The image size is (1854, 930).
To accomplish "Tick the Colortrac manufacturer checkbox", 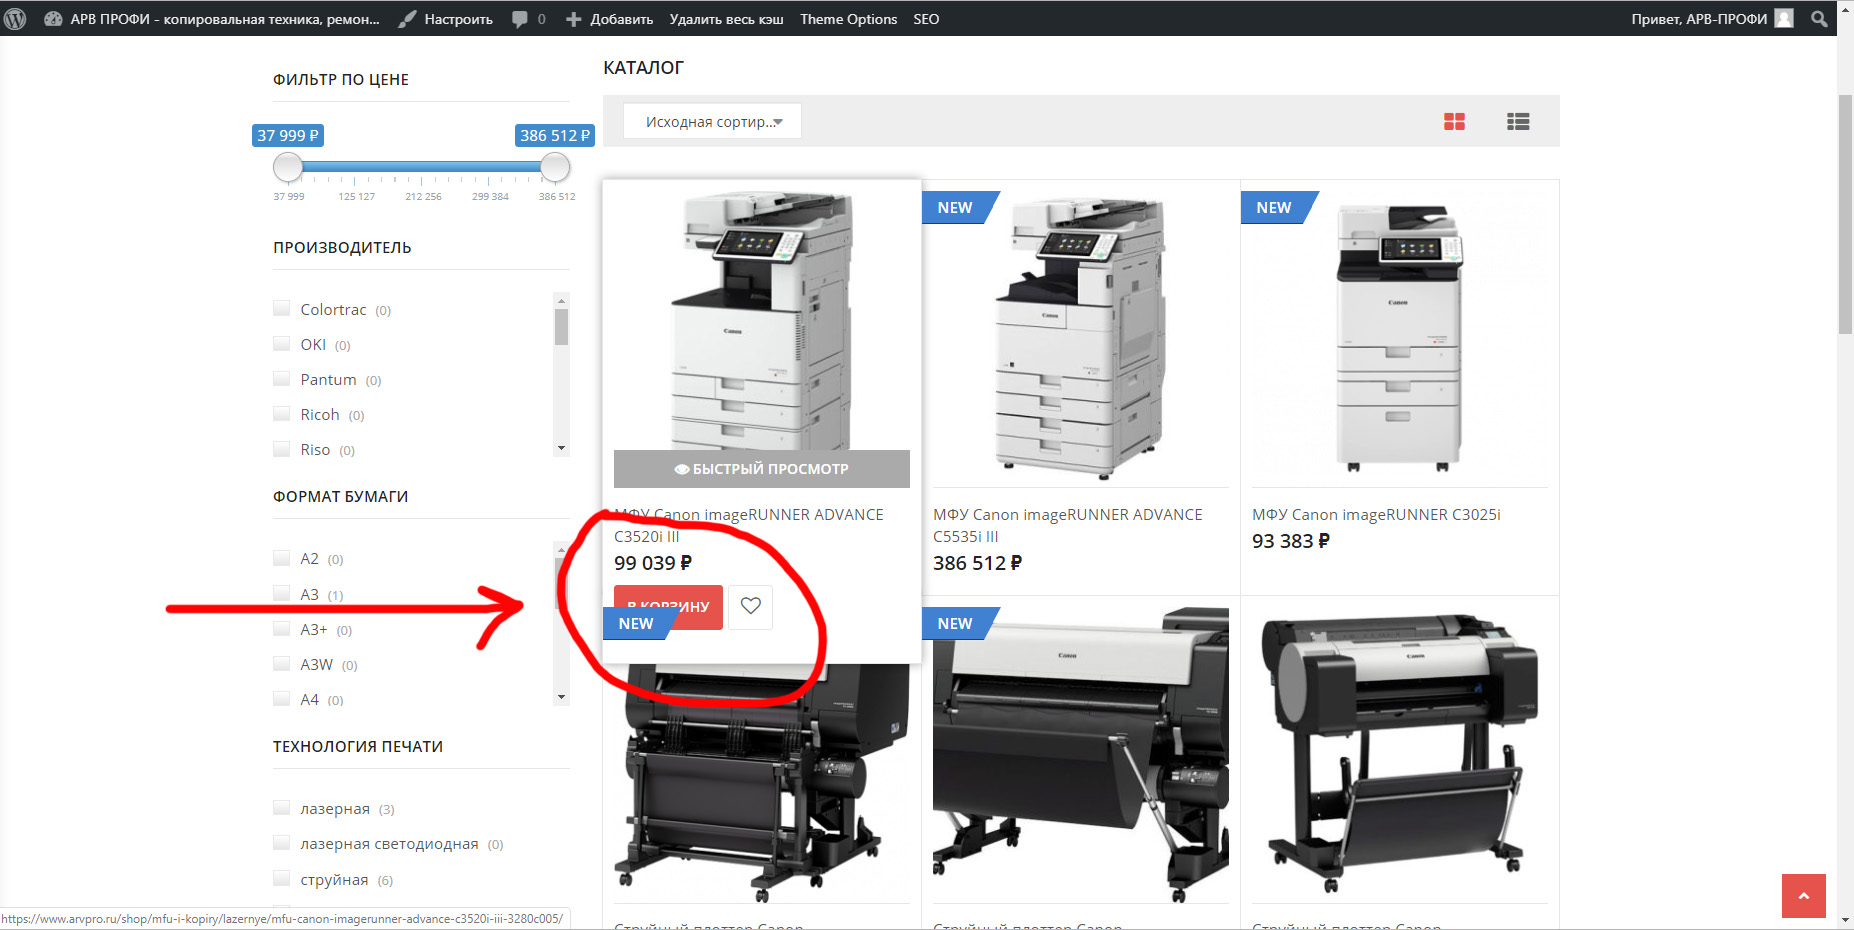I will pos(282,308).
